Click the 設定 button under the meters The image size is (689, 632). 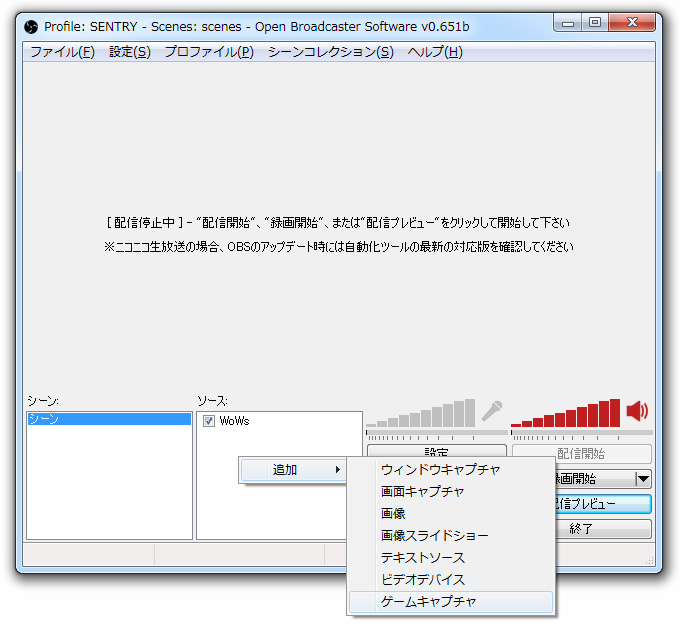click(x=437, y=451)
